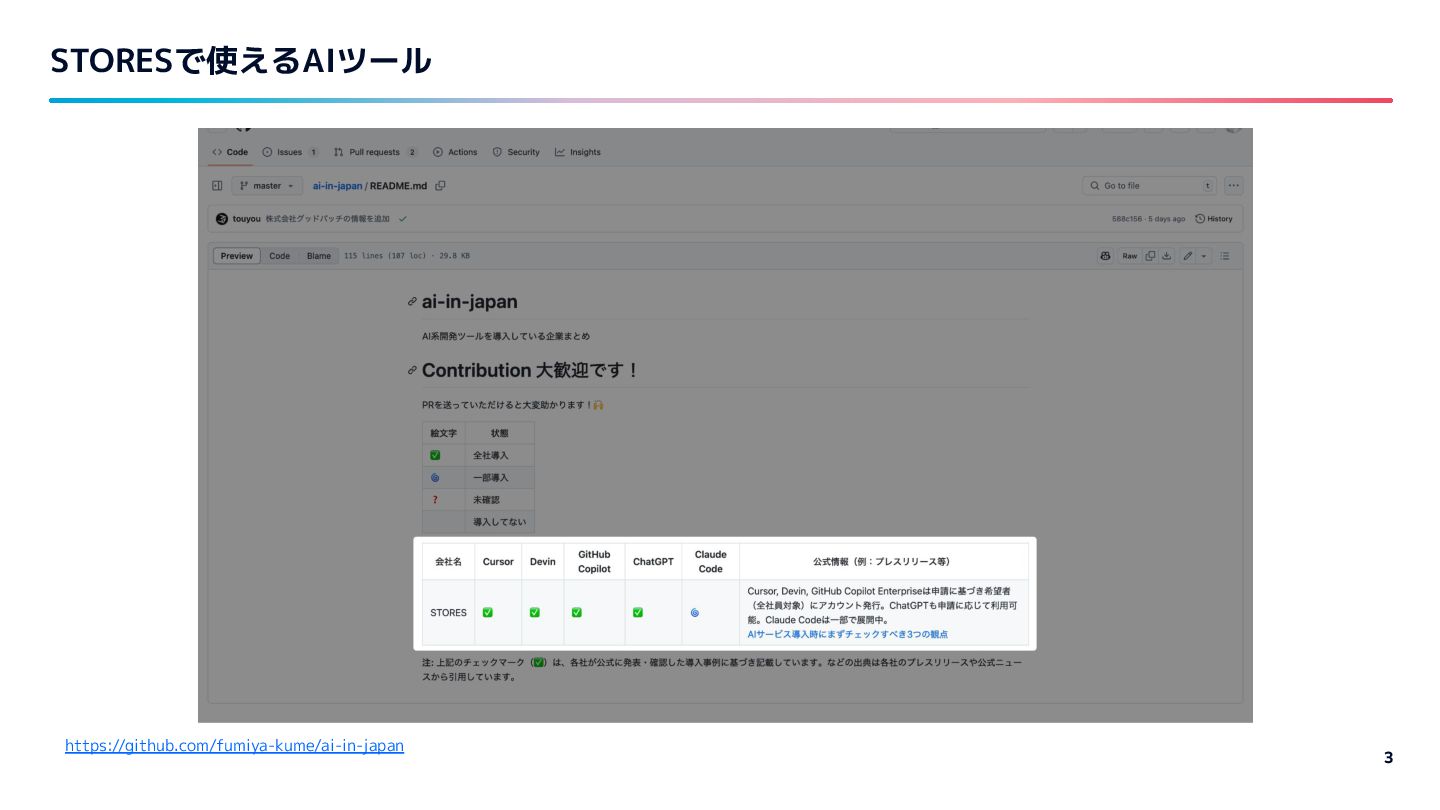Click STORES checkmark under GitHub Copilot
This screenshot has height=810, width=1440.
click(577, 612)
